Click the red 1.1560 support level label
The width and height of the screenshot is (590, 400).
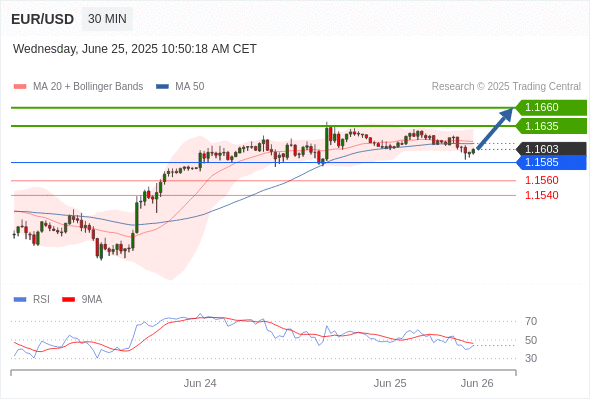click(x=542, y=181)
